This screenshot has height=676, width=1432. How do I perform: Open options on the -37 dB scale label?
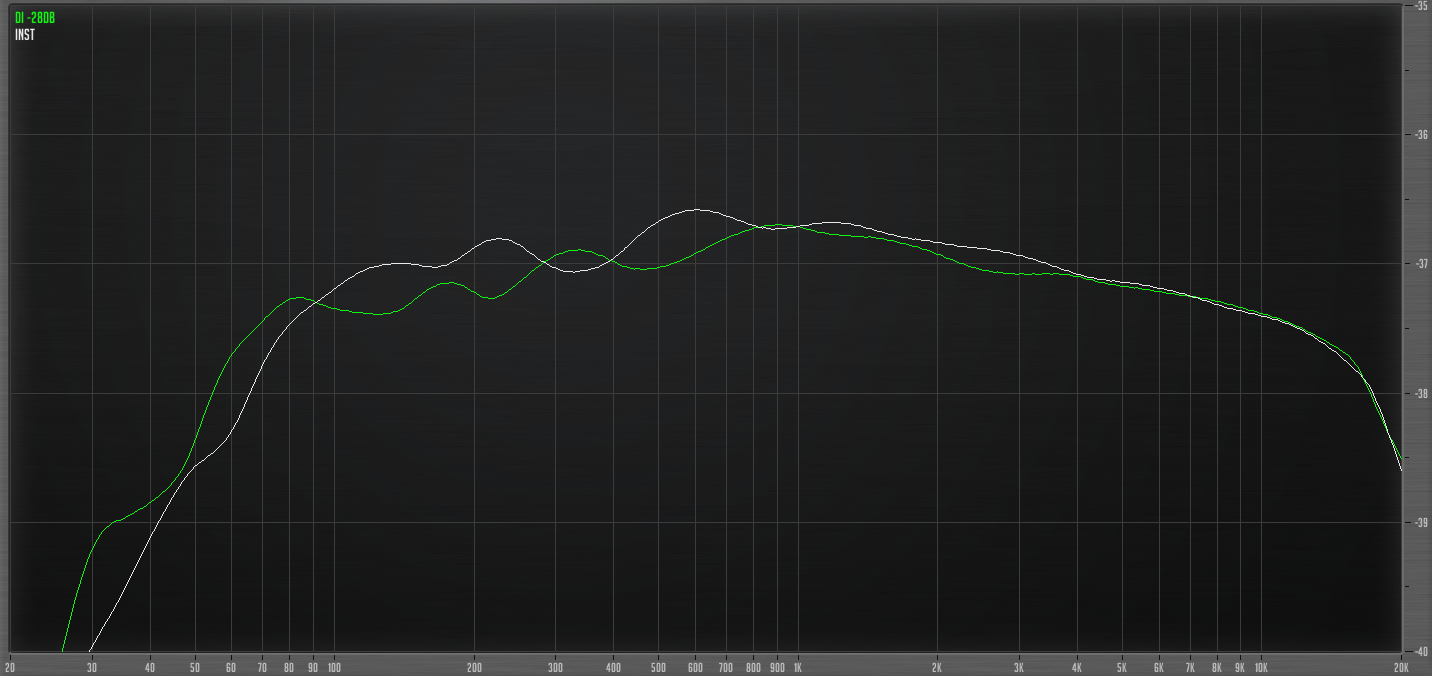click(x=1420, y=262)
